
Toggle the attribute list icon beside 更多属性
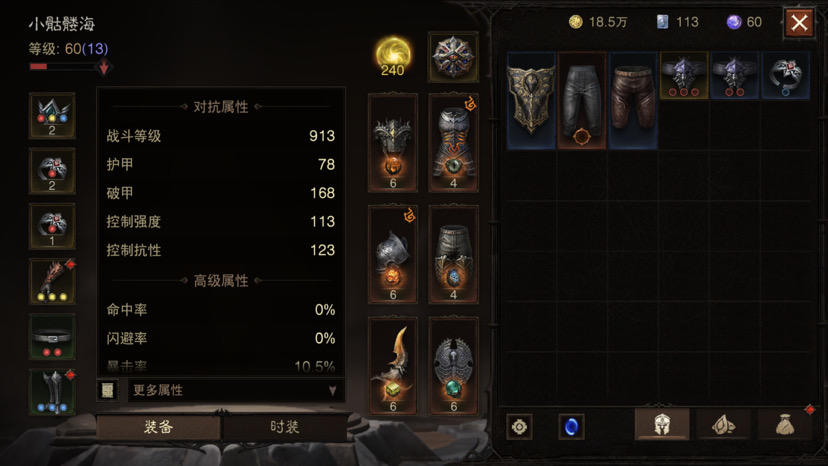coord(108,390)
